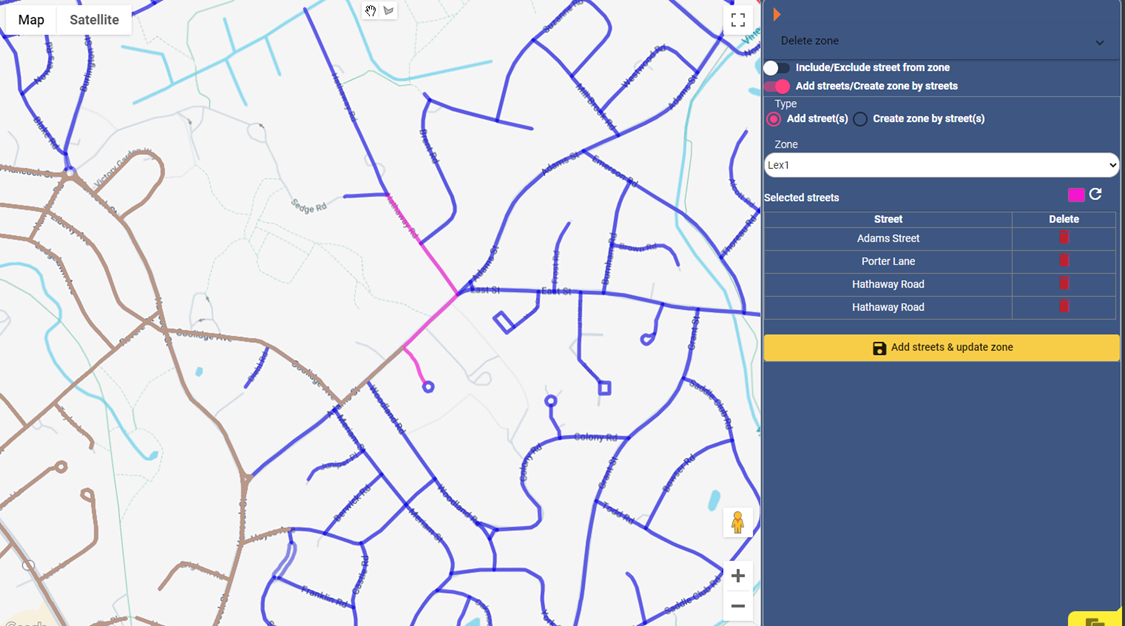Select Create zone by street(s) radio option
Viewport: 1125px width, 626px height.
coord(860,119)
